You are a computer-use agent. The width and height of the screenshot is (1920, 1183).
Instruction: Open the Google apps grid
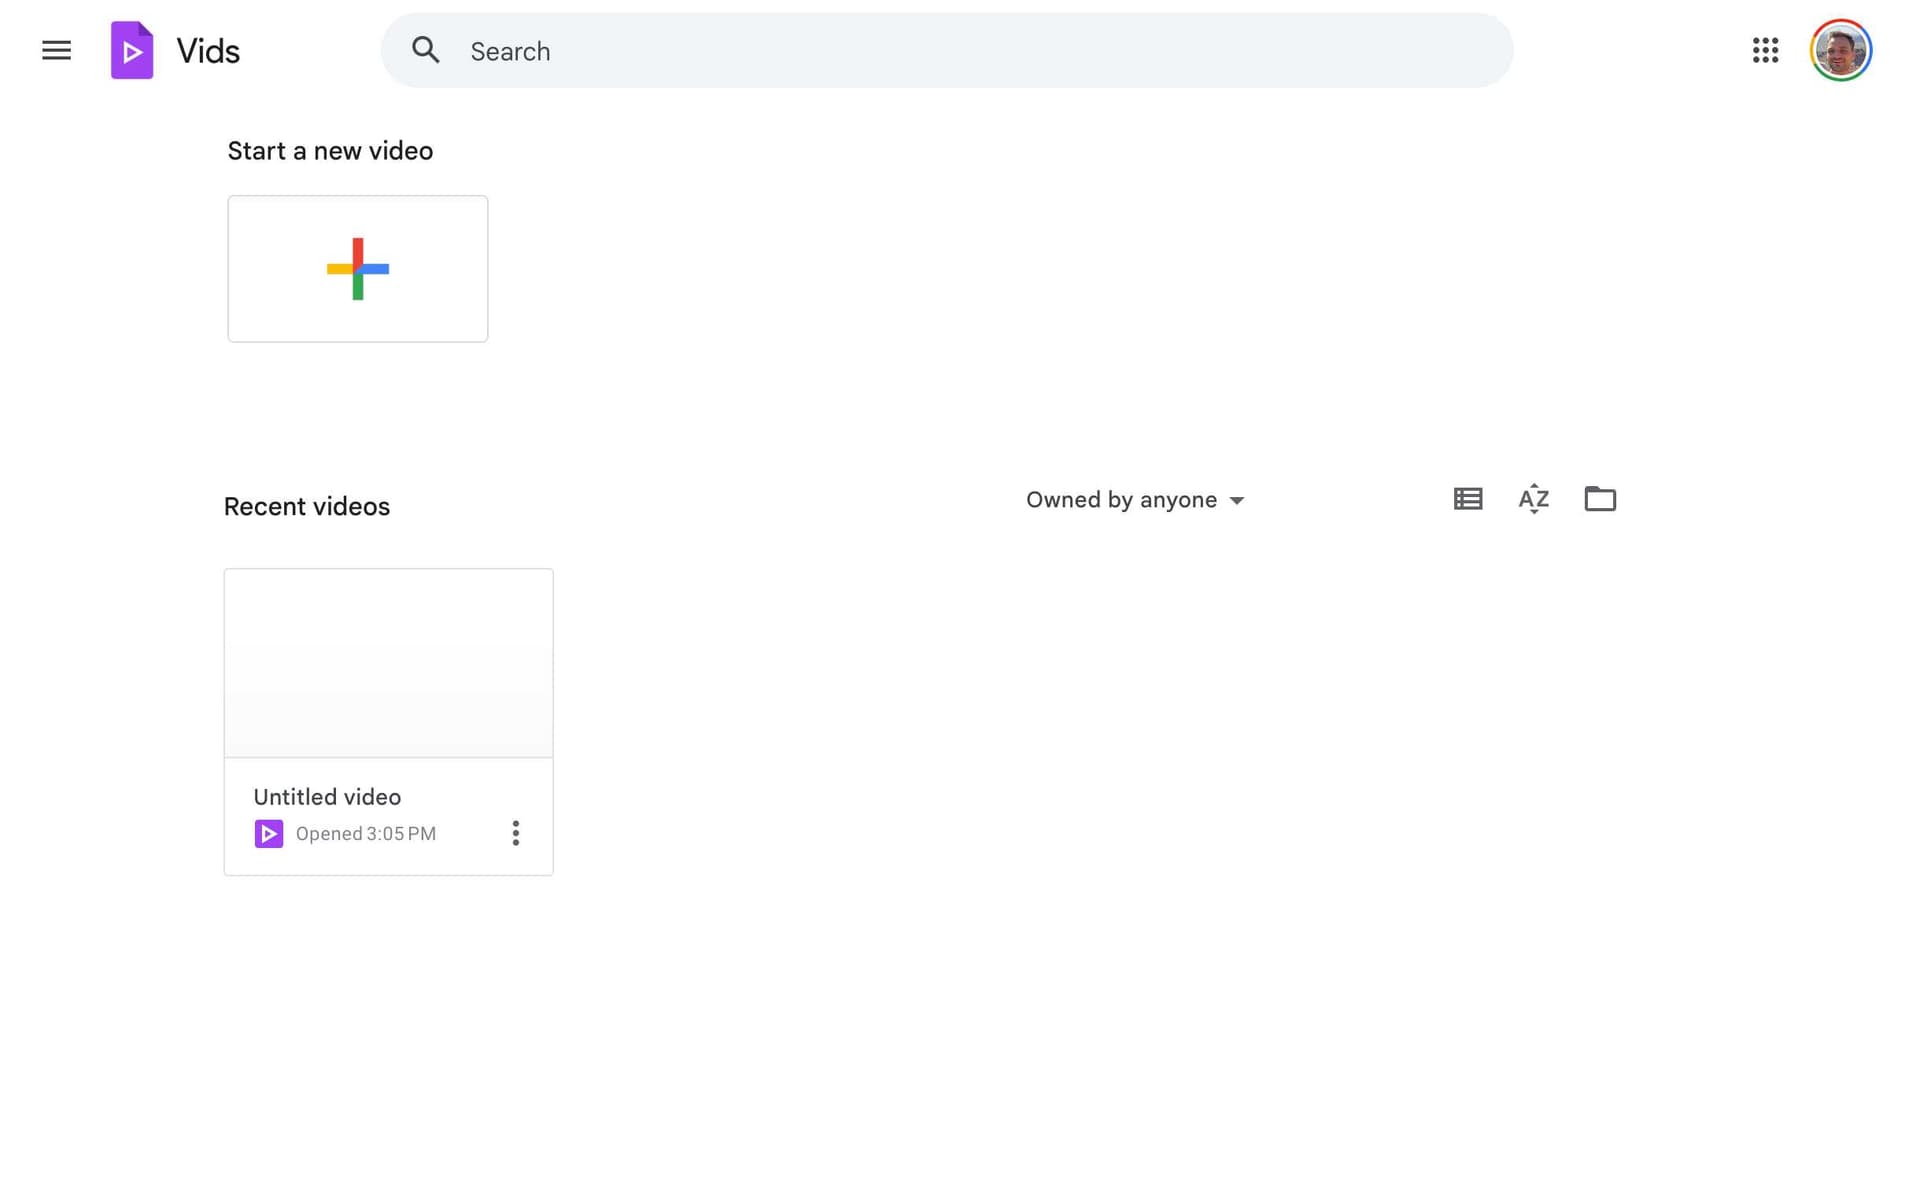(x=1765, y=50)
